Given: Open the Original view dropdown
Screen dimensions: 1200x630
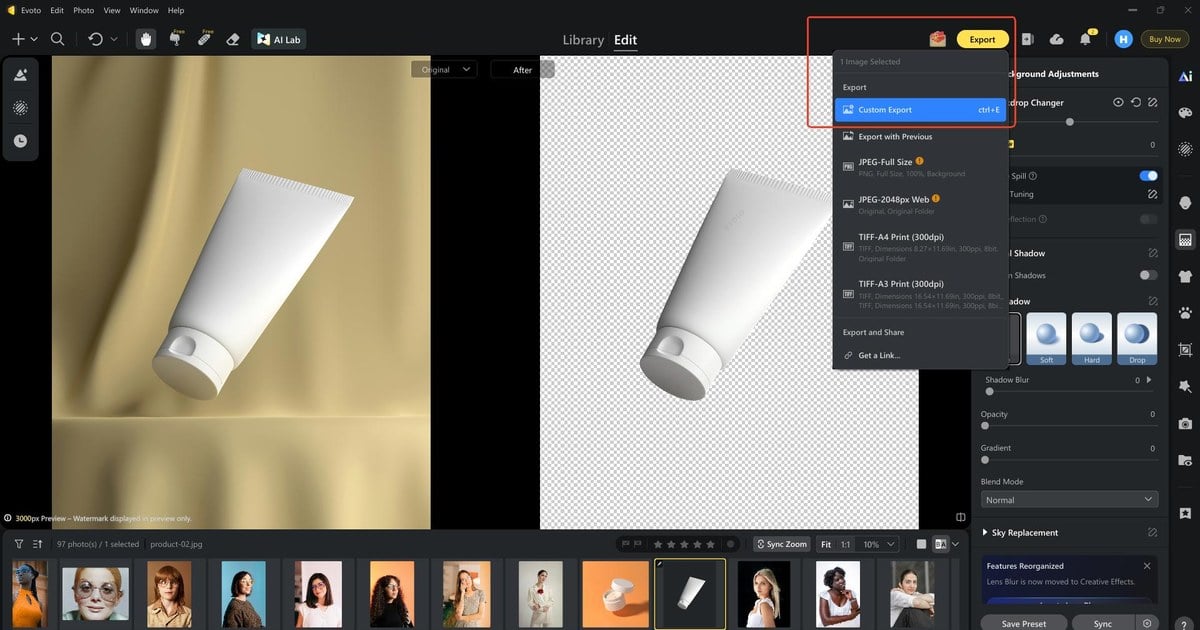Looking at the screenshot, I should (x=445, y=70).
